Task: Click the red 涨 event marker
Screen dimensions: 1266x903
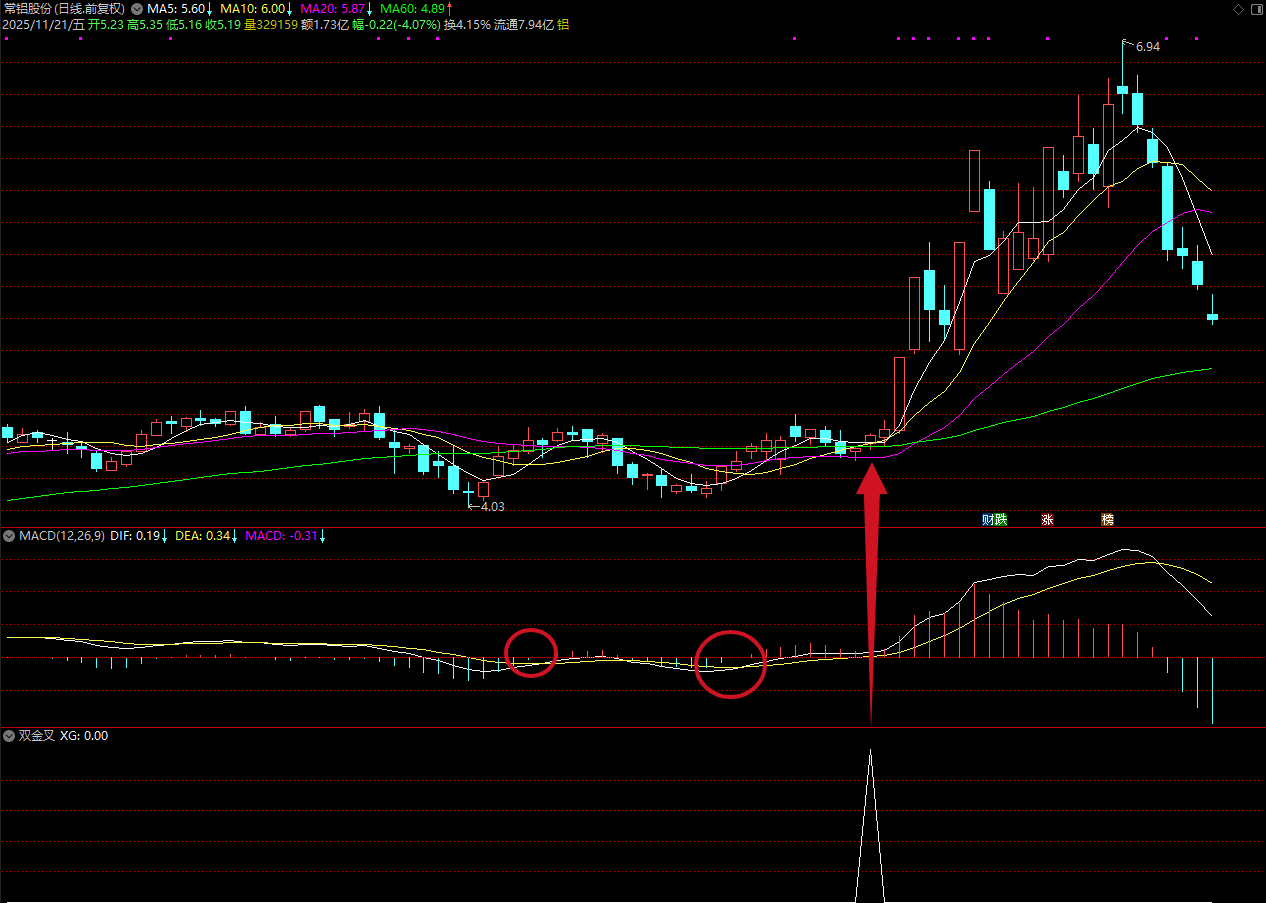Action: 1047,519
